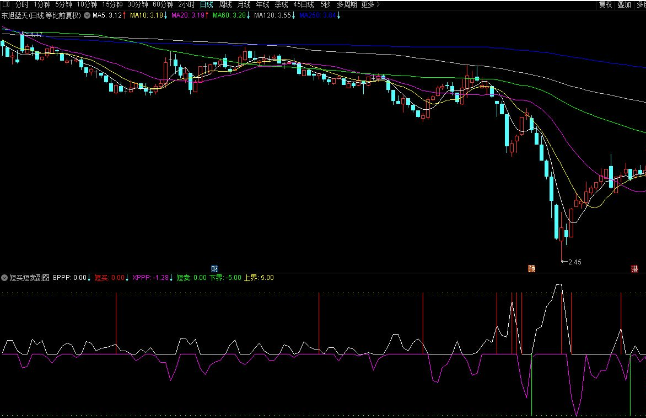The image size is (646, 418).
Task: Click the red marker icon at chart right edge
Action: click(x=634, y=268)
